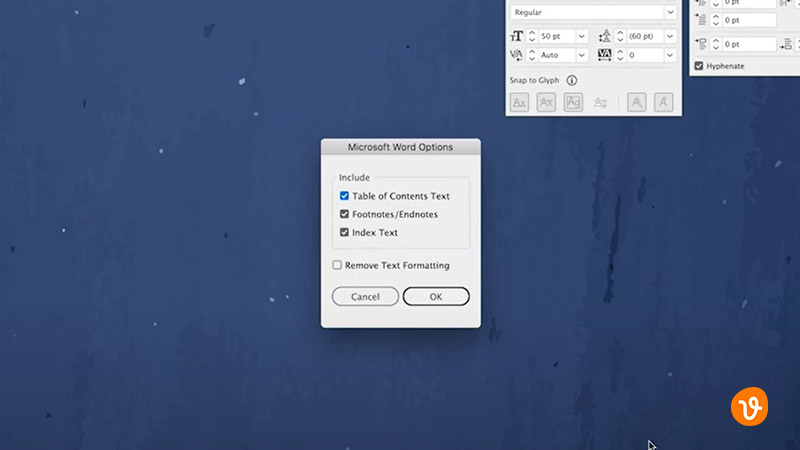Select the Anchor Point snap icon
This screenshot has width=800, height=450.
click(x=663, y=103)
